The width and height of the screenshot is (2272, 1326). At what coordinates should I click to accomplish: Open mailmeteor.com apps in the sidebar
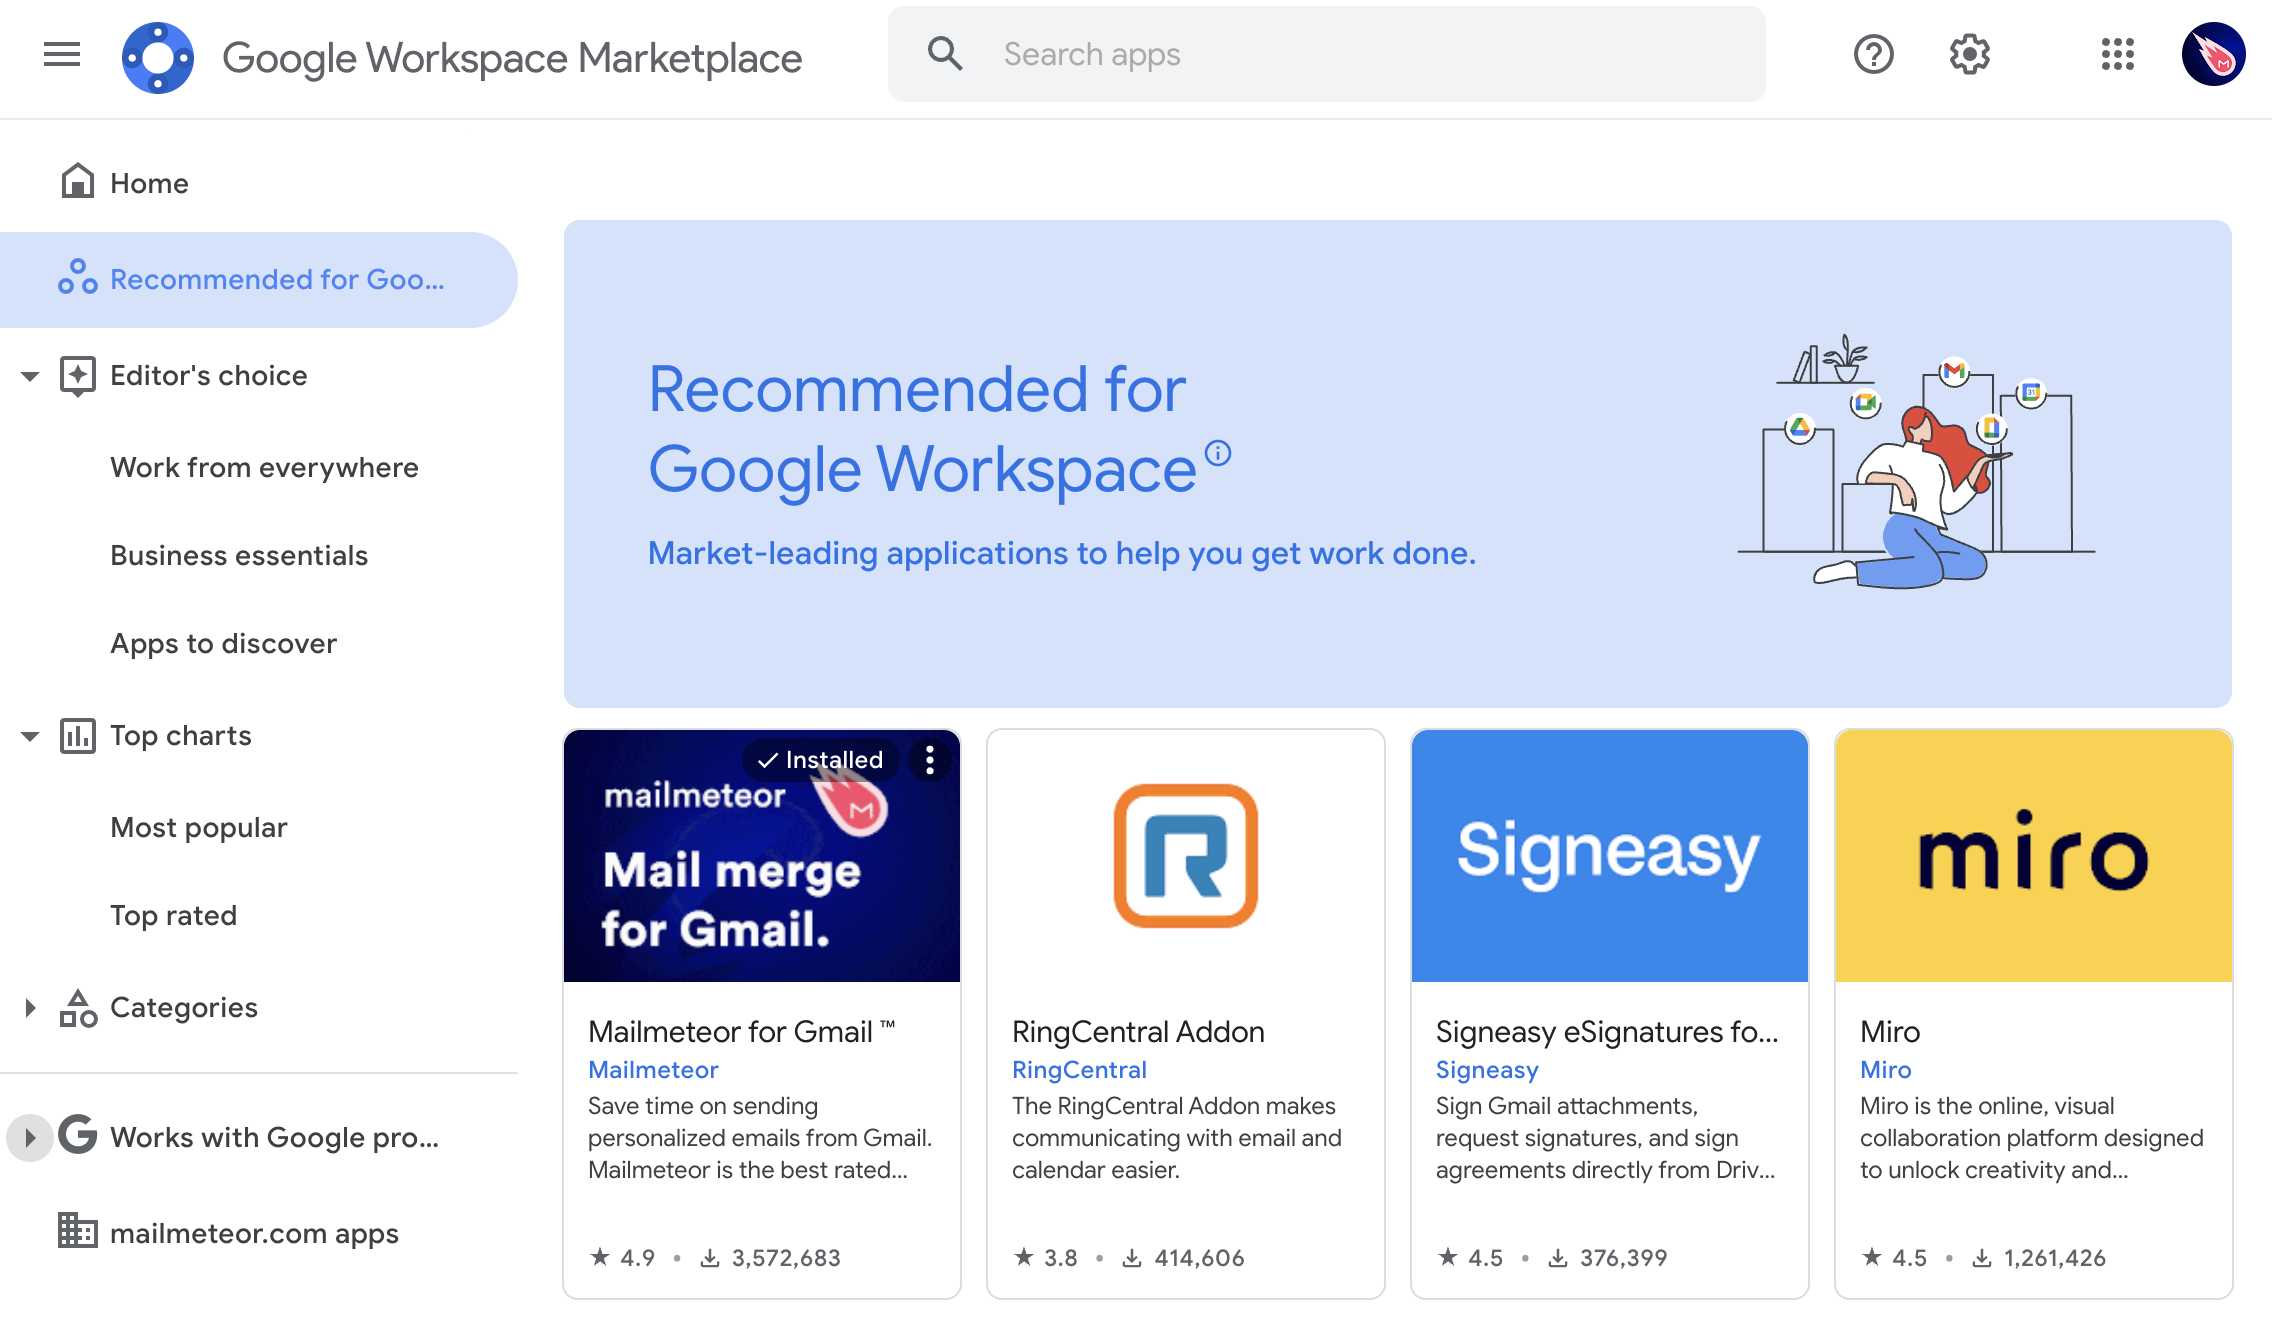pyautogui.click(x=254, y=1233)
